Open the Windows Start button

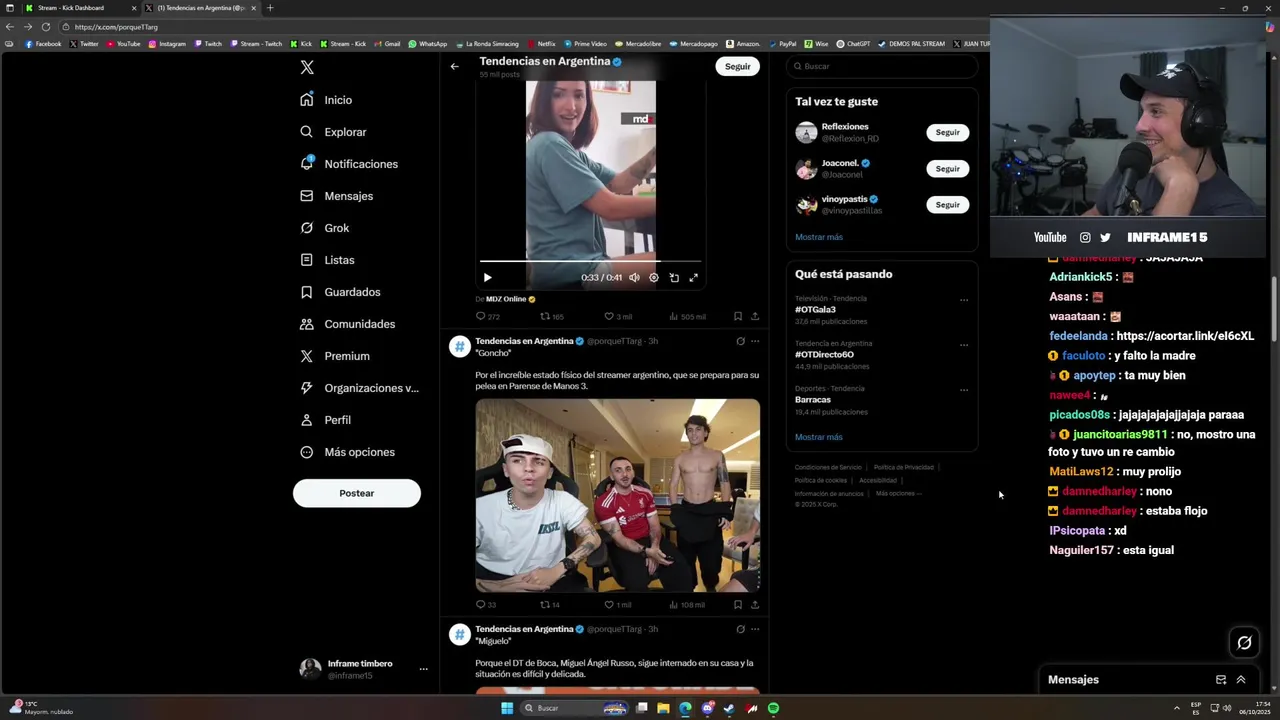click(x=507, y=708)
